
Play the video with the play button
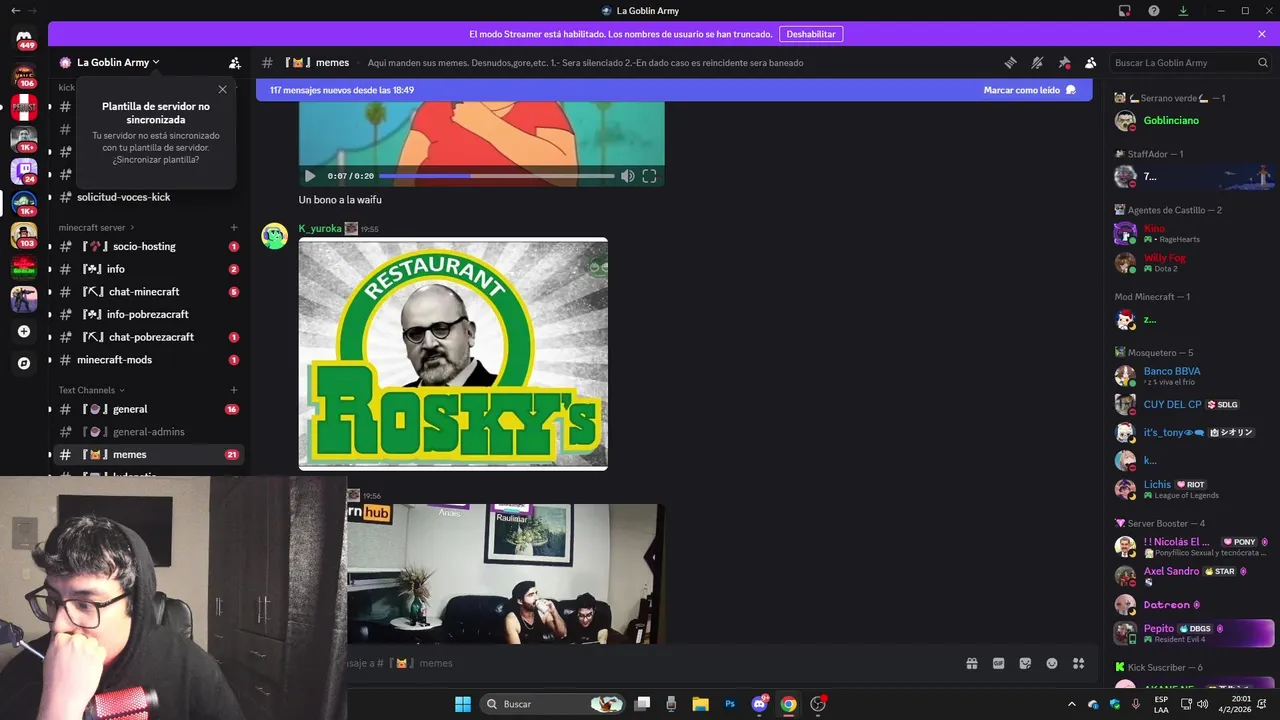(x=310, y=176)
